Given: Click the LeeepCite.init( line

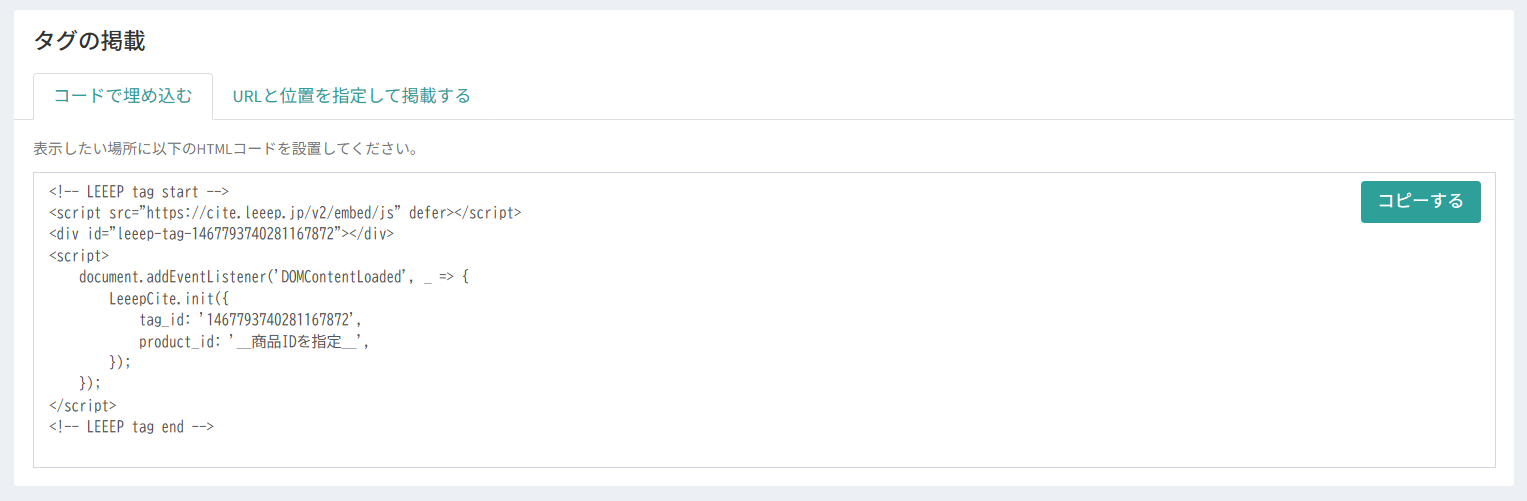Looking at the screenshot, I should (x=170, y=298).
